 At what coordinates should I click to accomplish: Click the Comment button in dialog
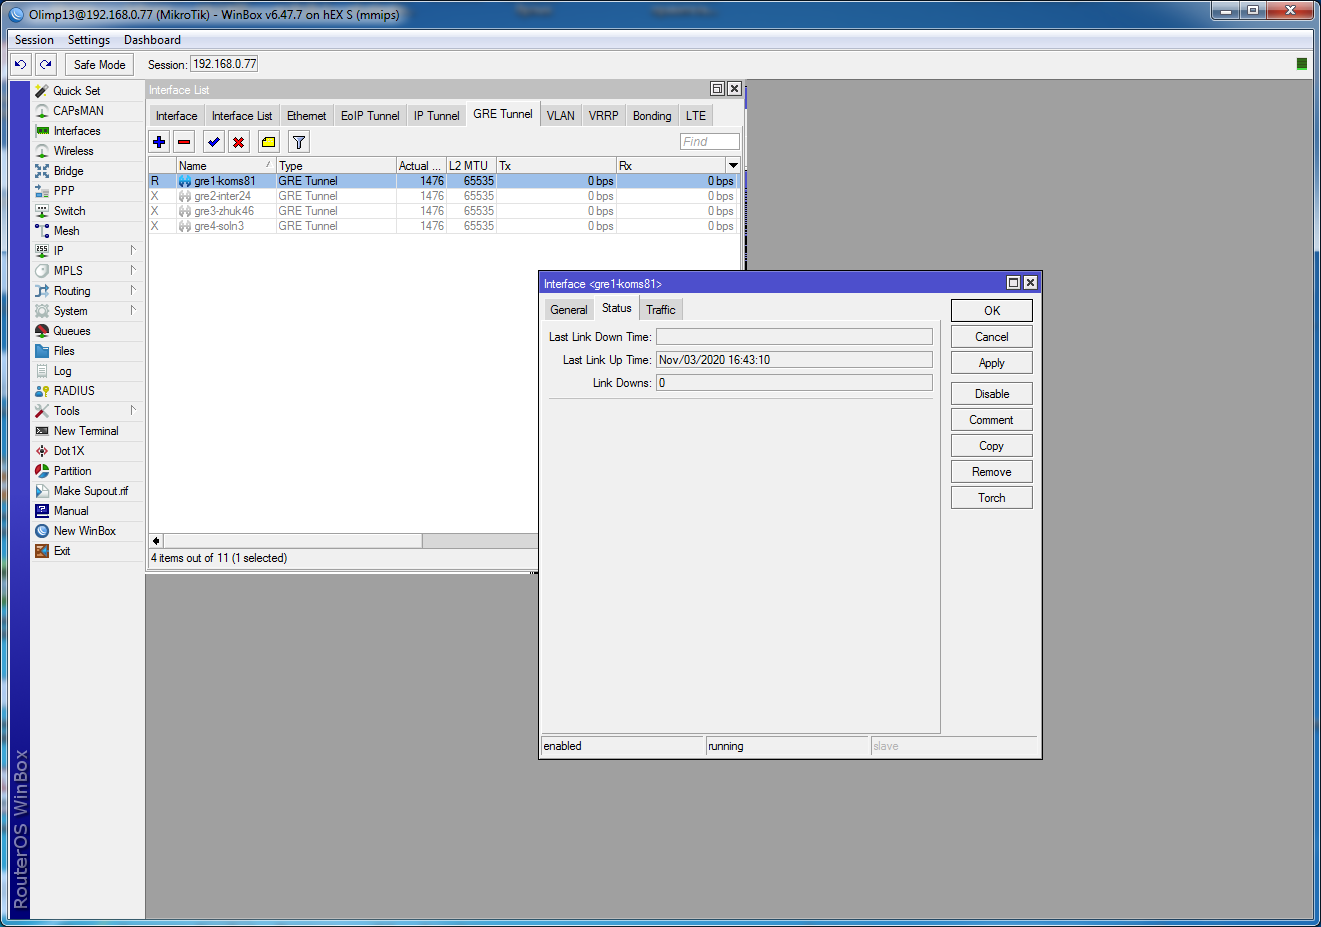point(992,420)
